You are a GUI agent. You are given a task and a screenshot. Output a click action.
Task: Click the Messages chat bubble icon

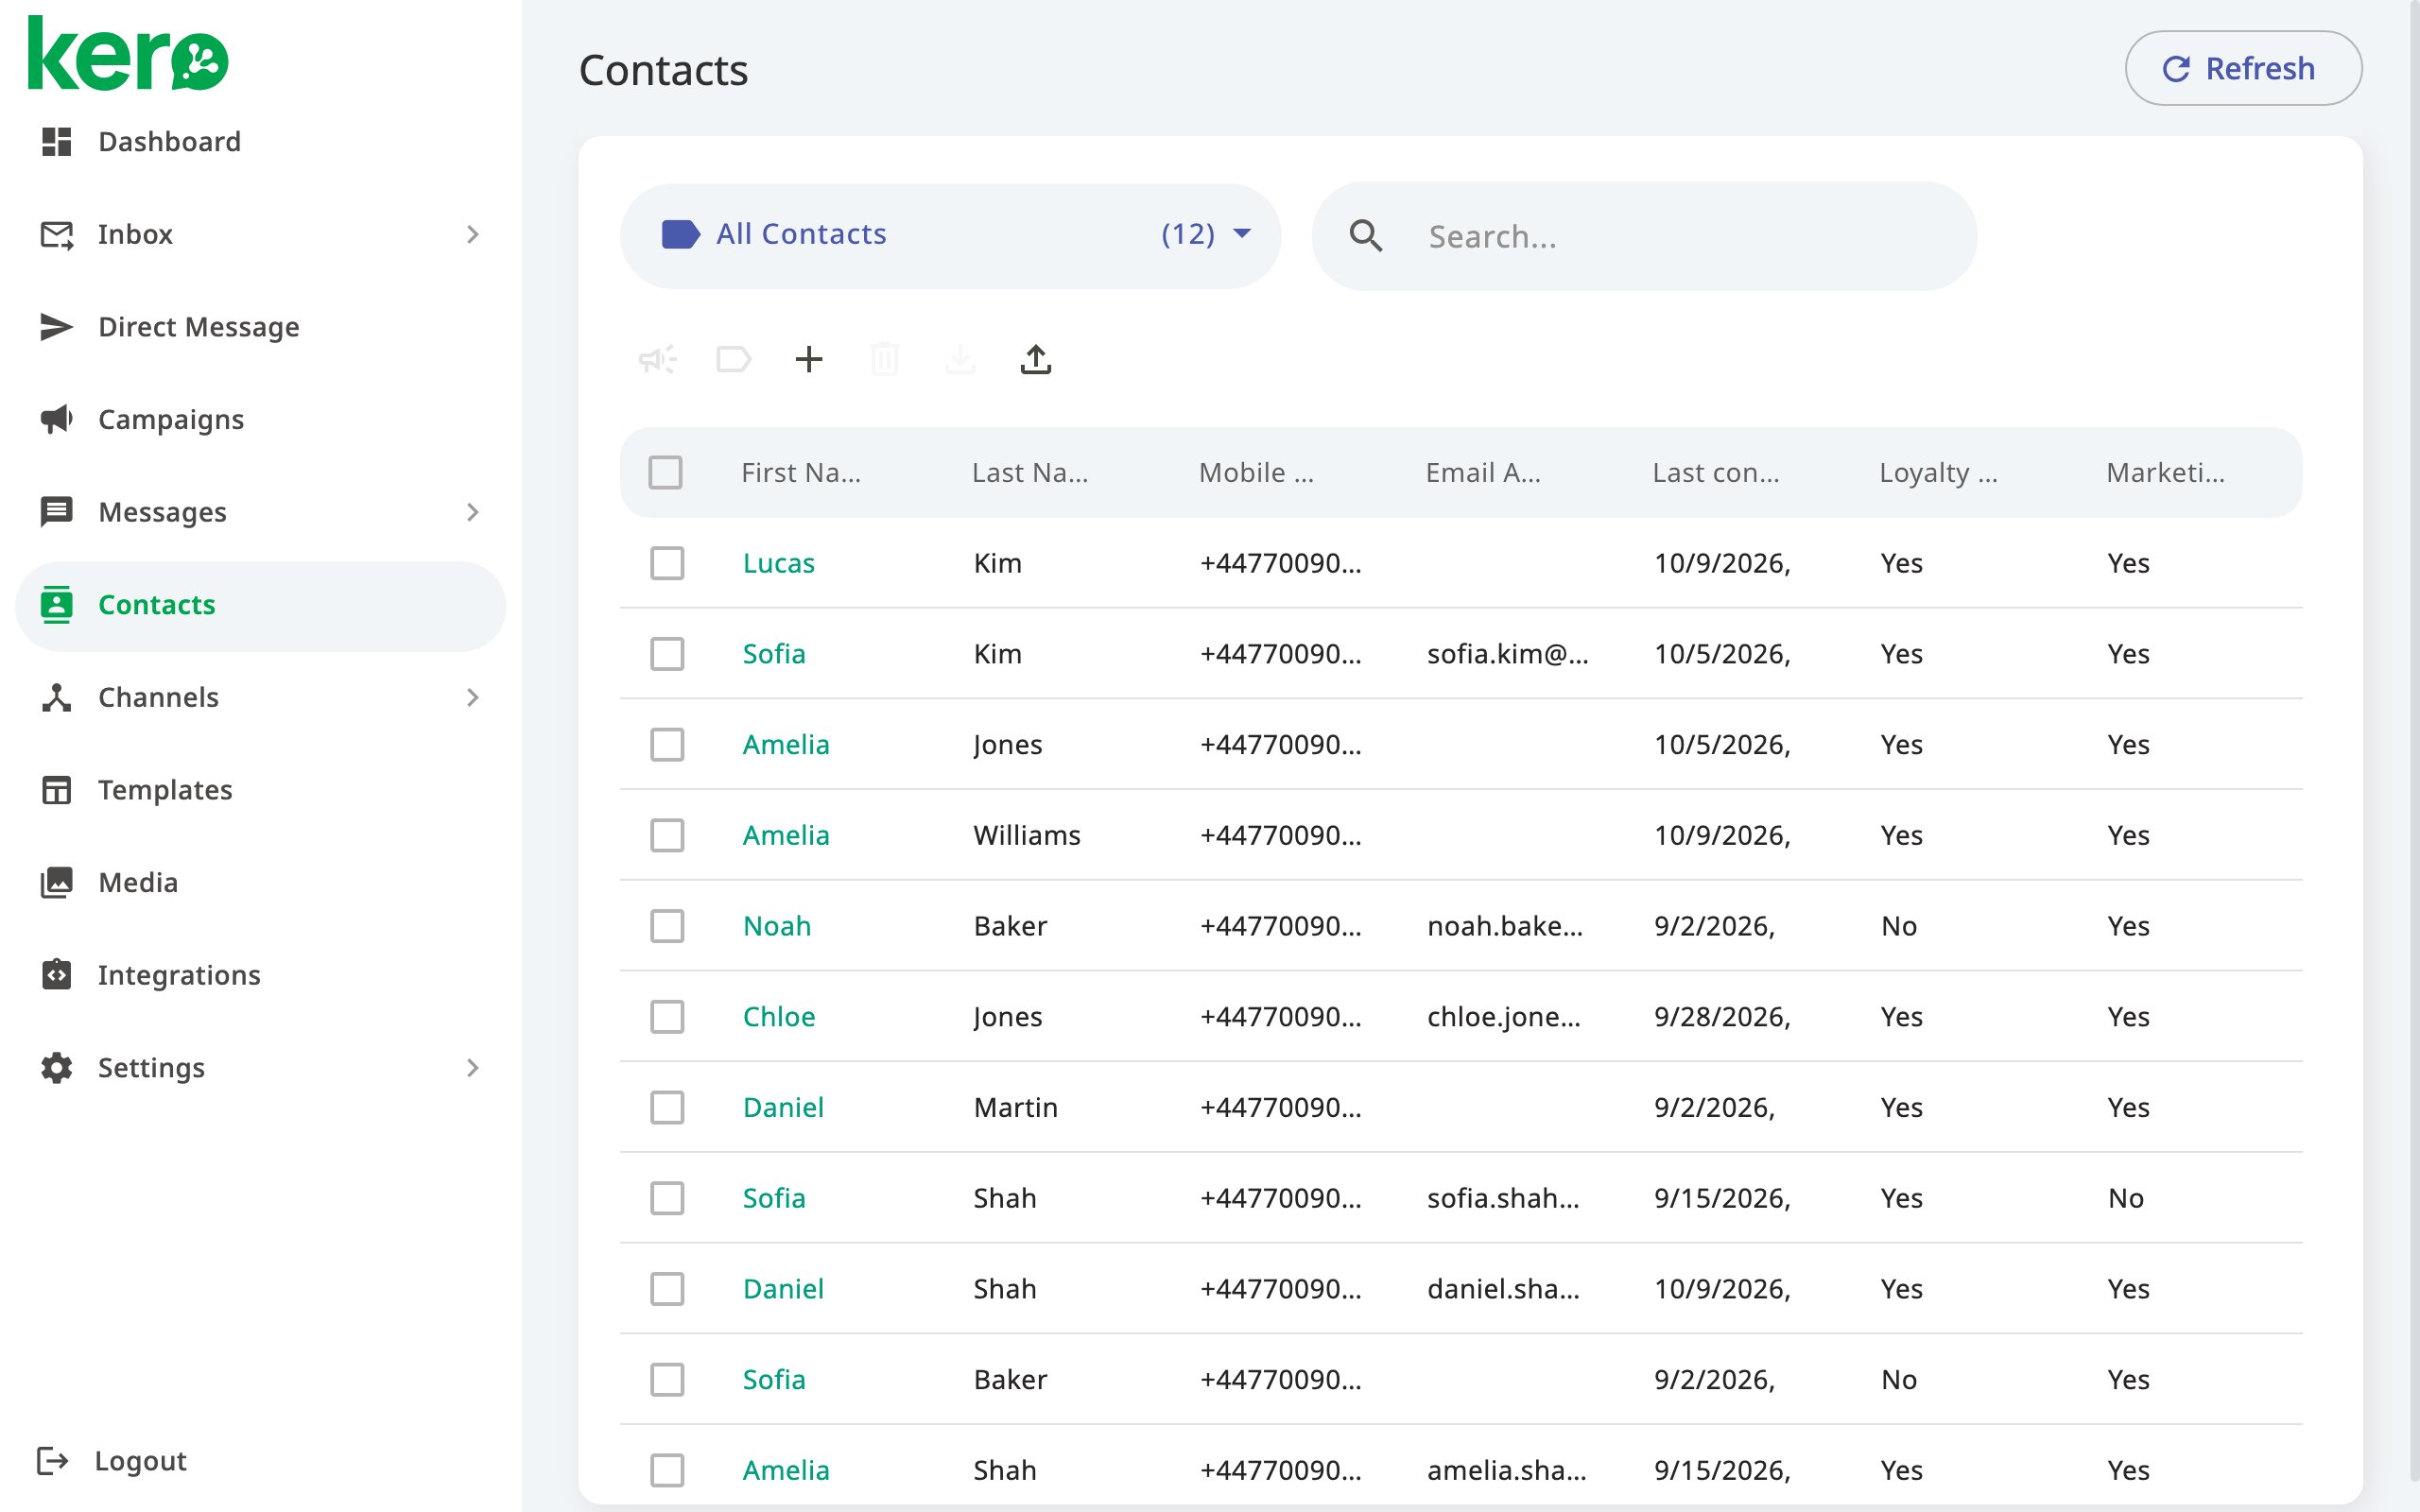[56, 512]
